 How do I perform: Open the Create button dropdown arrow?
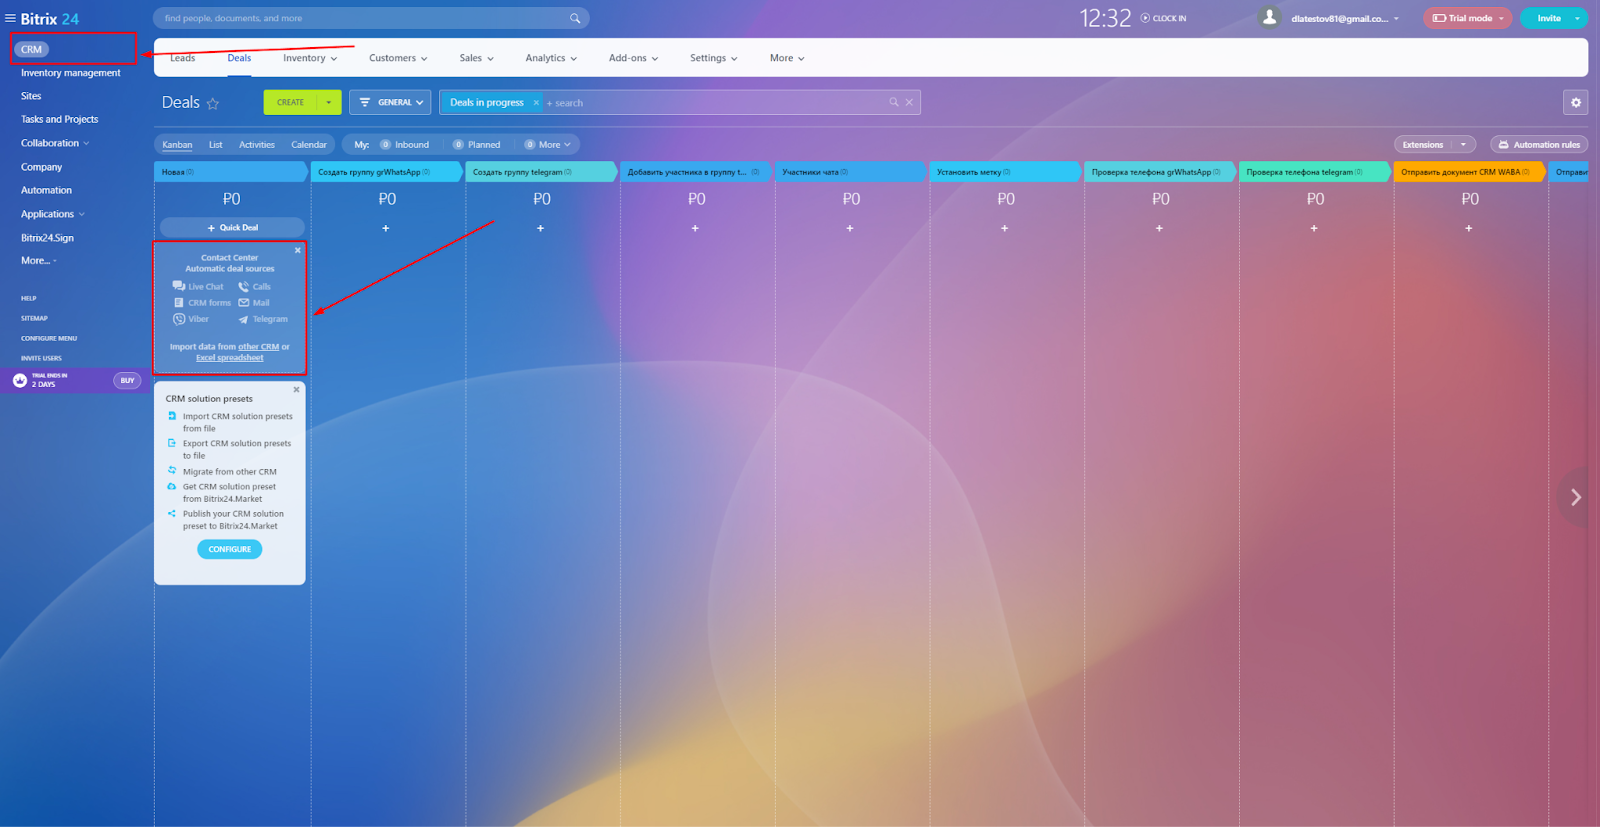328,102
